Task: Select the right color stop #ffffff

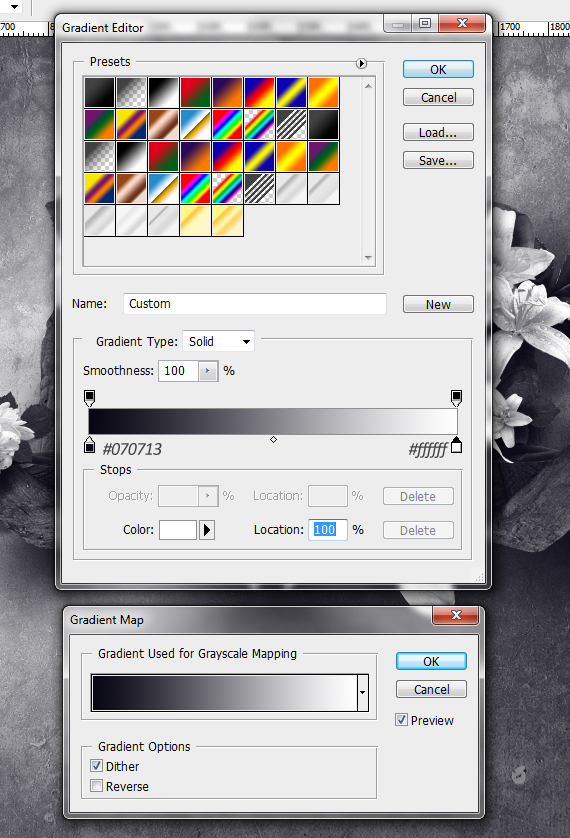Action: (x=456, y=445)
